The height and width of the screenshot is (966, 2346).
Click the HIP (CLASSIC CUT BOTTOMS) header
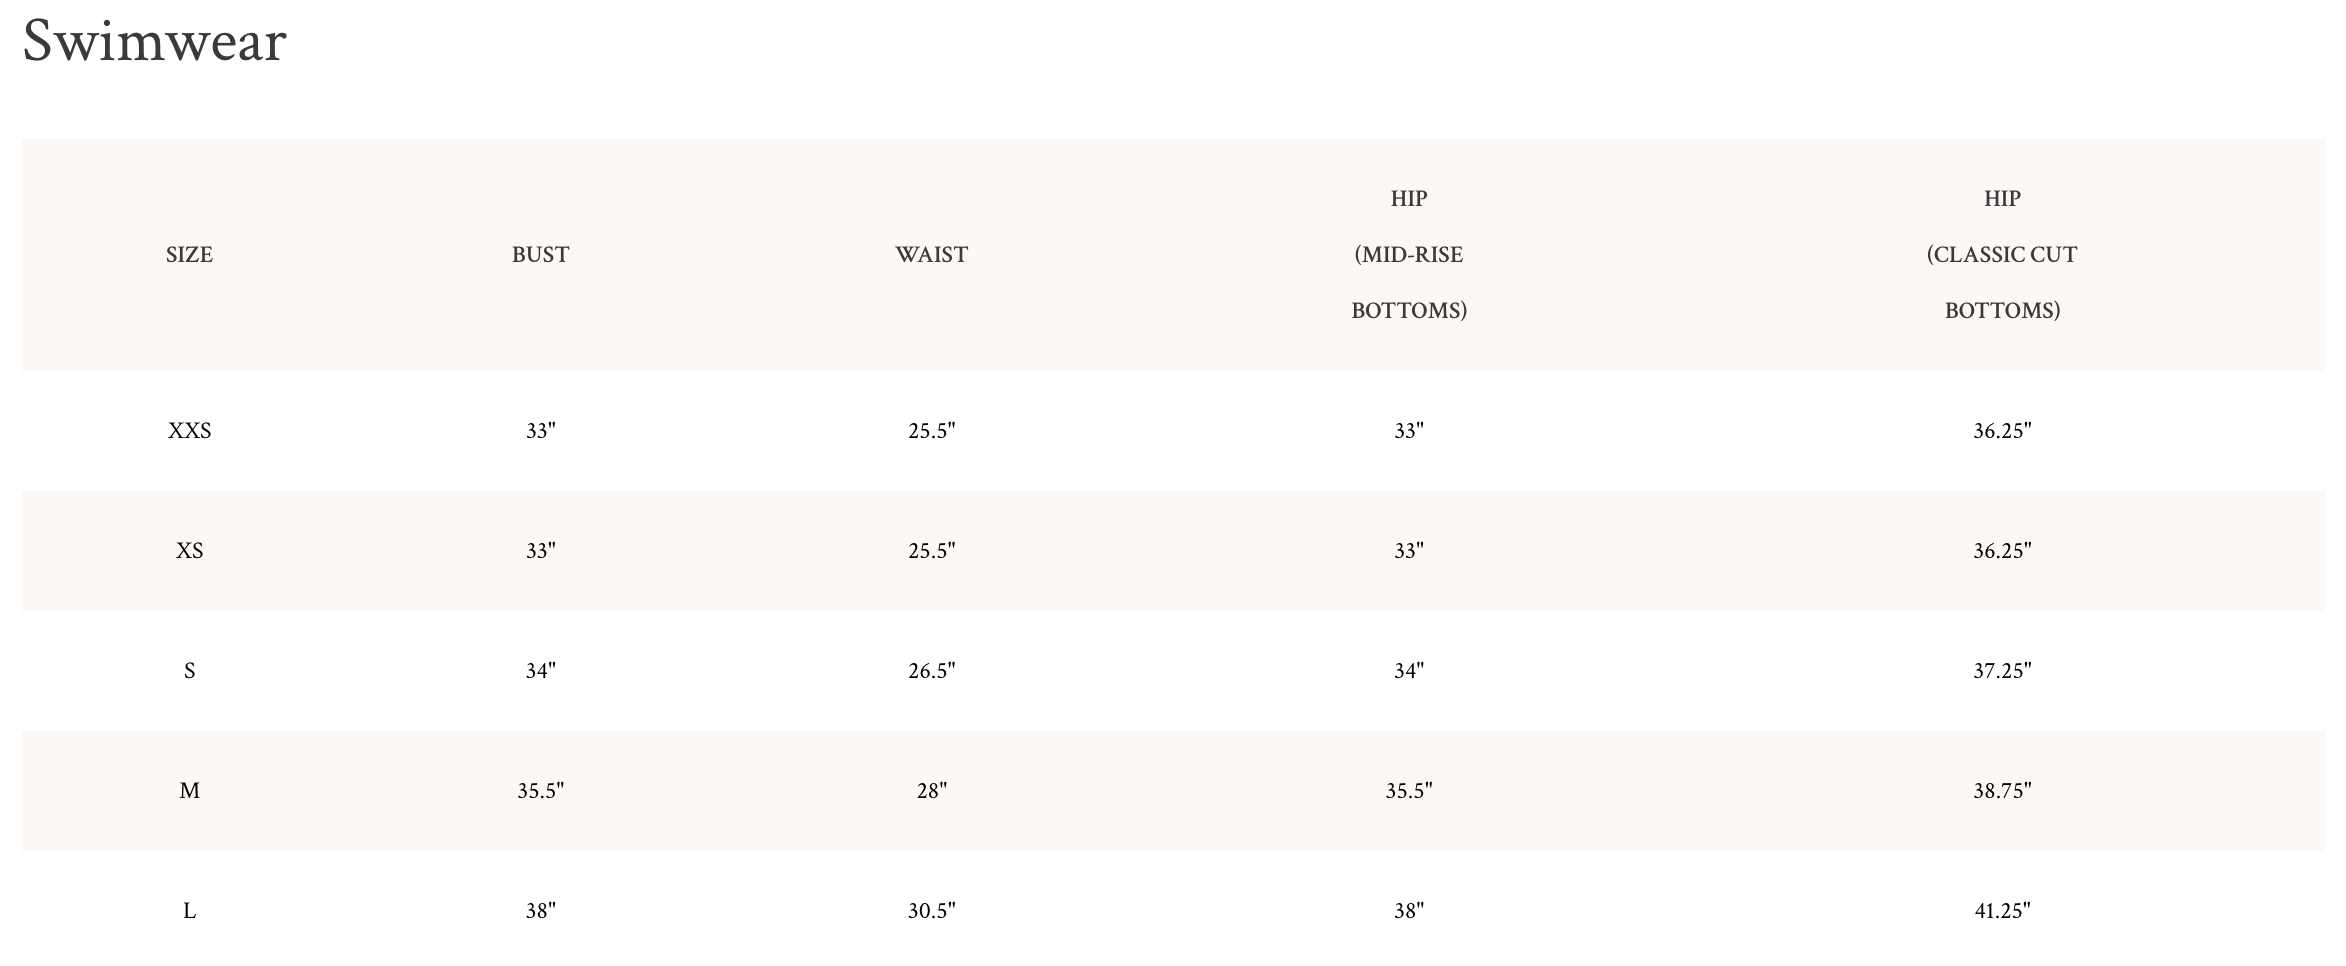click(2002, 255)
